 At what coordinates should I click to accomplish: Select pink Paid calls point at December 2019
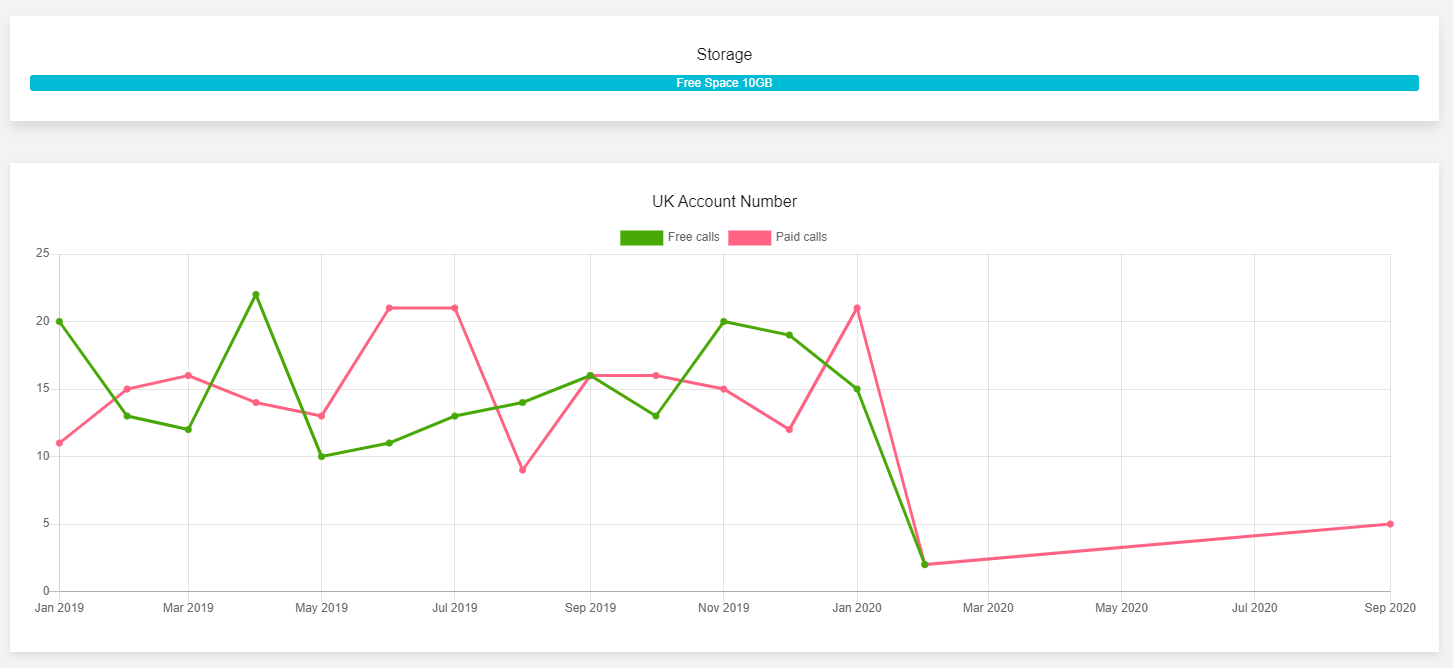coord(789,429)
